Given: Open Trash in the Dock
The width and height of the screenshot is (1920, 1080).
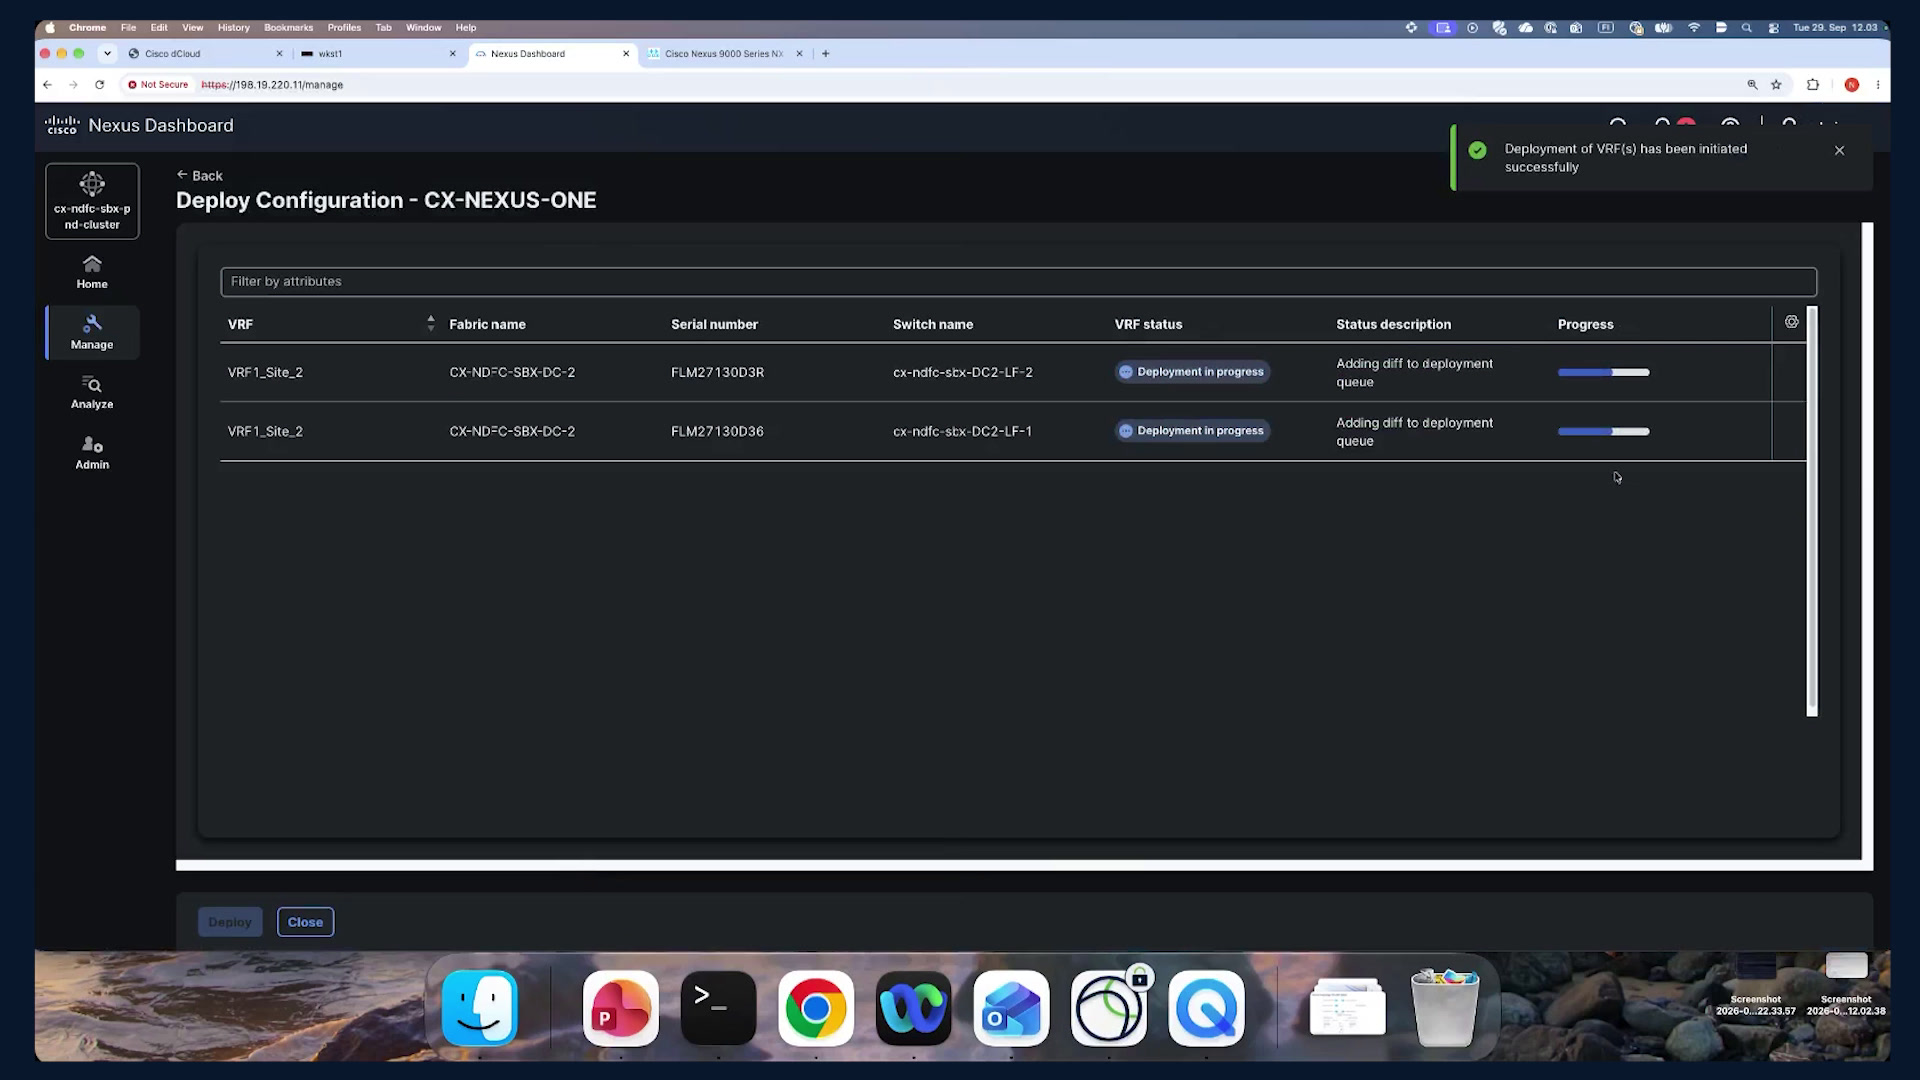Looking at the screenshot, I should coord(1444,1008).
